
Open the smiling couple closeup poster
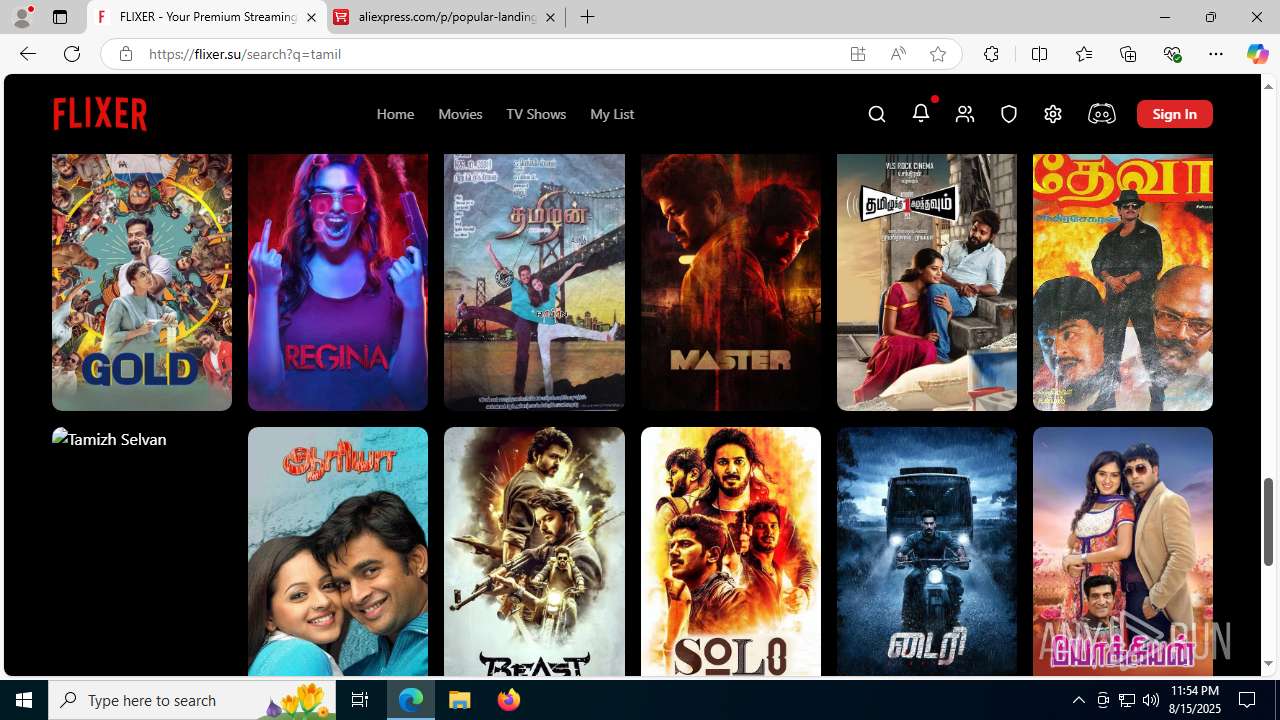pyautogui.click(x=338, y=552)
